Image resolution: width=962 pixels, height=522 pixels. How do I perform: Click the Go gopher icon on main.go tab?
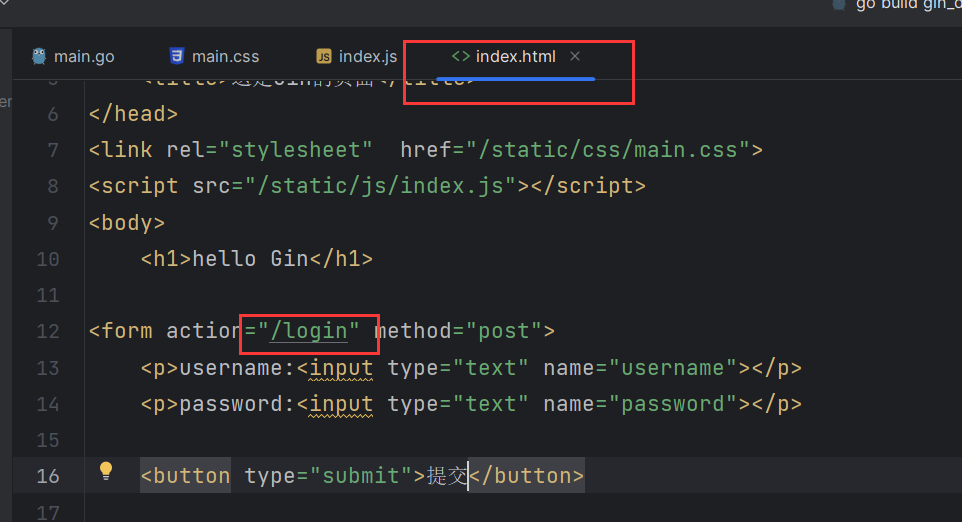39,56
